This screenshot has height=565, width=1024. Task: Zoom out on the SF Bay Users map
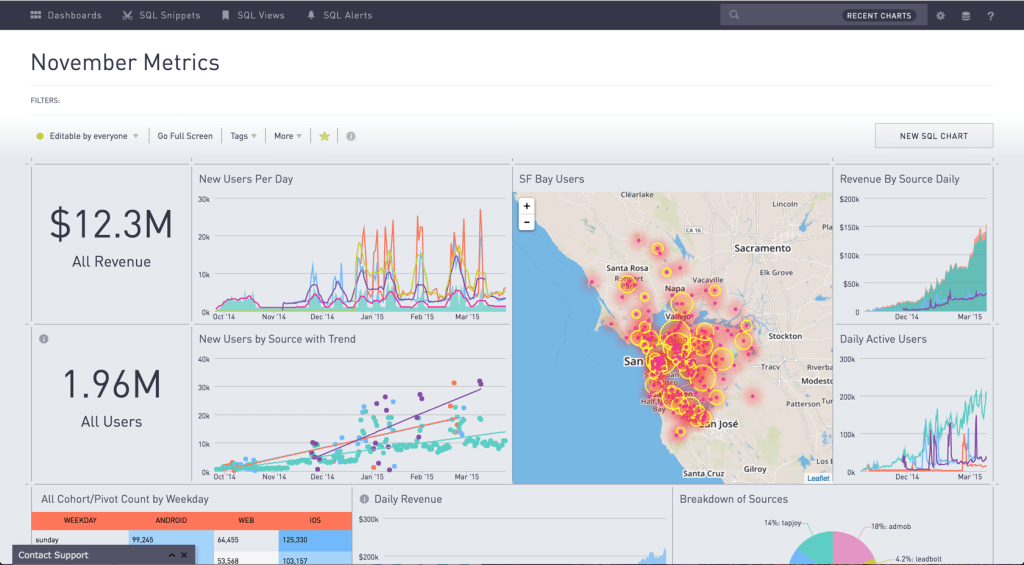coord(527,222)
